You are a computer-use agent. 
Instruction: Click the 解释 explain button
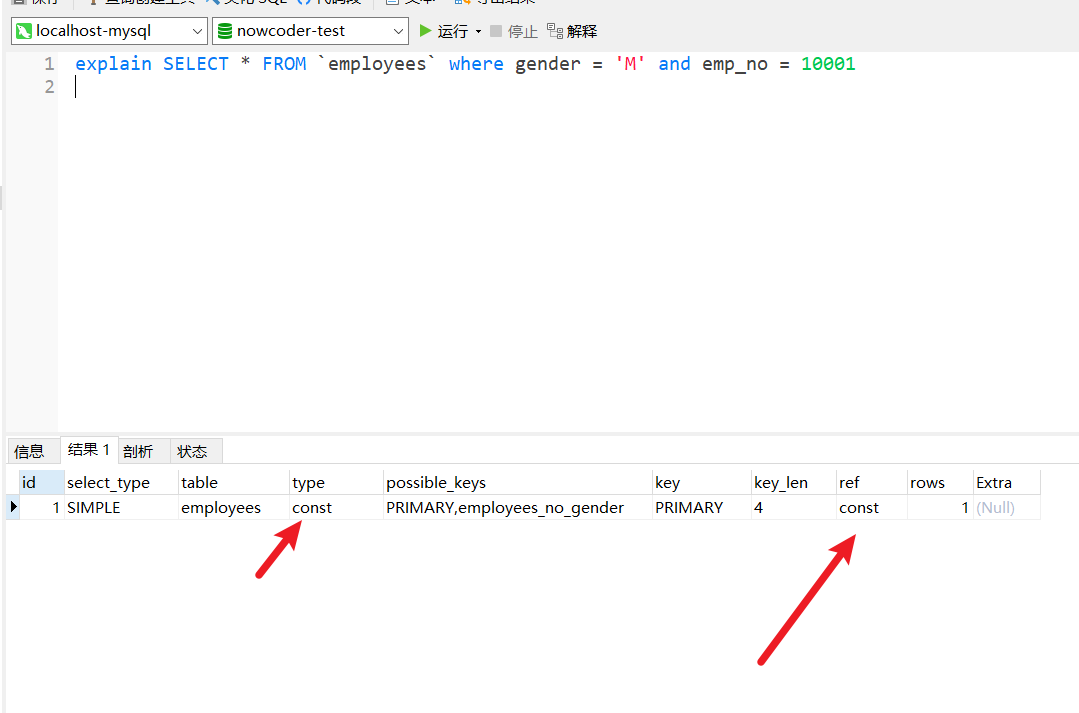(x=572, y=31)
